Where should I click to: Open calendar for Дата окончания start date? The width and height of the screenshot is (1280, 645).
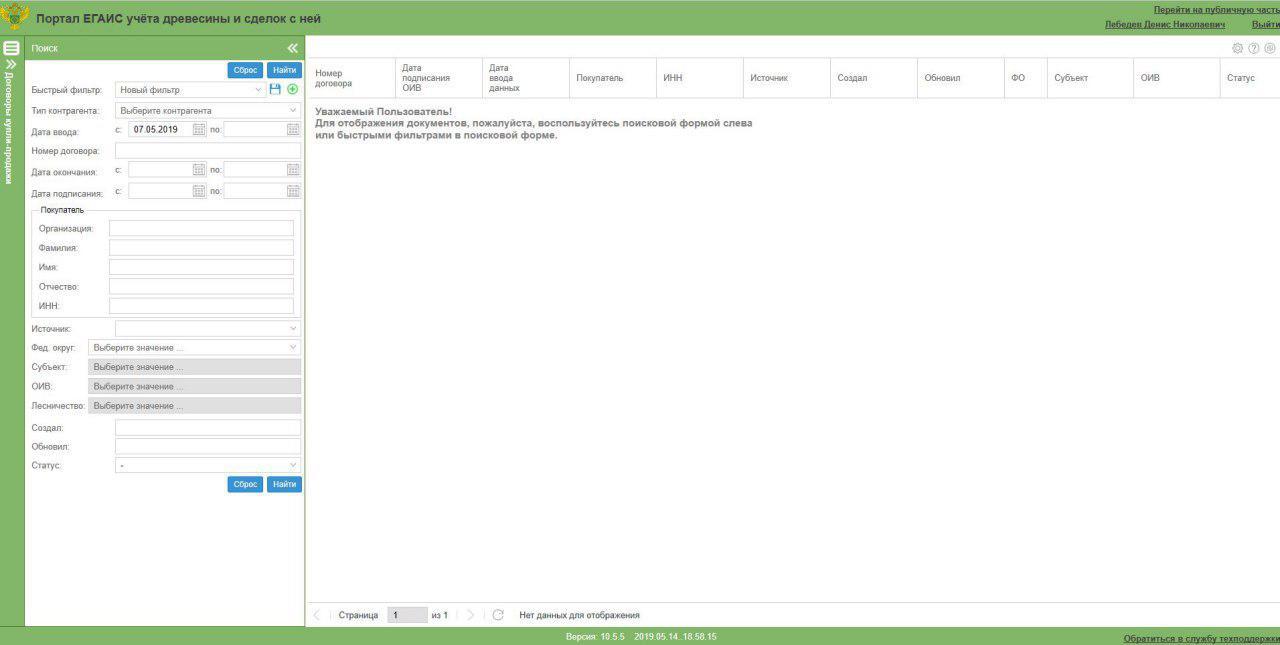(199, 170)
